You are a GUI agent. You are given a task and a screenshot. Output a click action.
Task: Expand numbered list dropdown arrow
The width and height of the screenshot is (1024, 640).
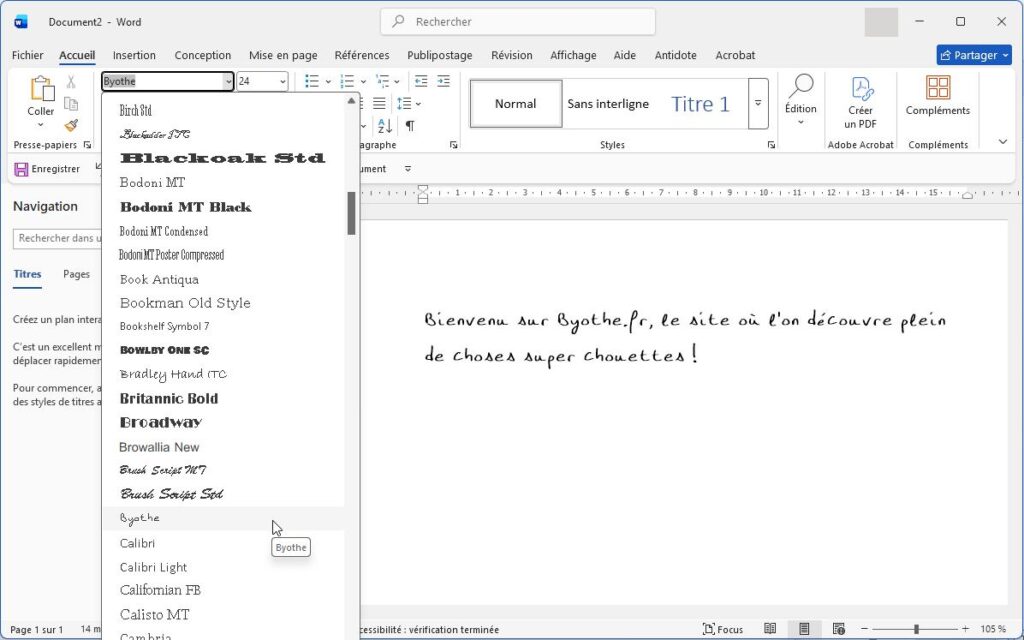coord(363,82)
